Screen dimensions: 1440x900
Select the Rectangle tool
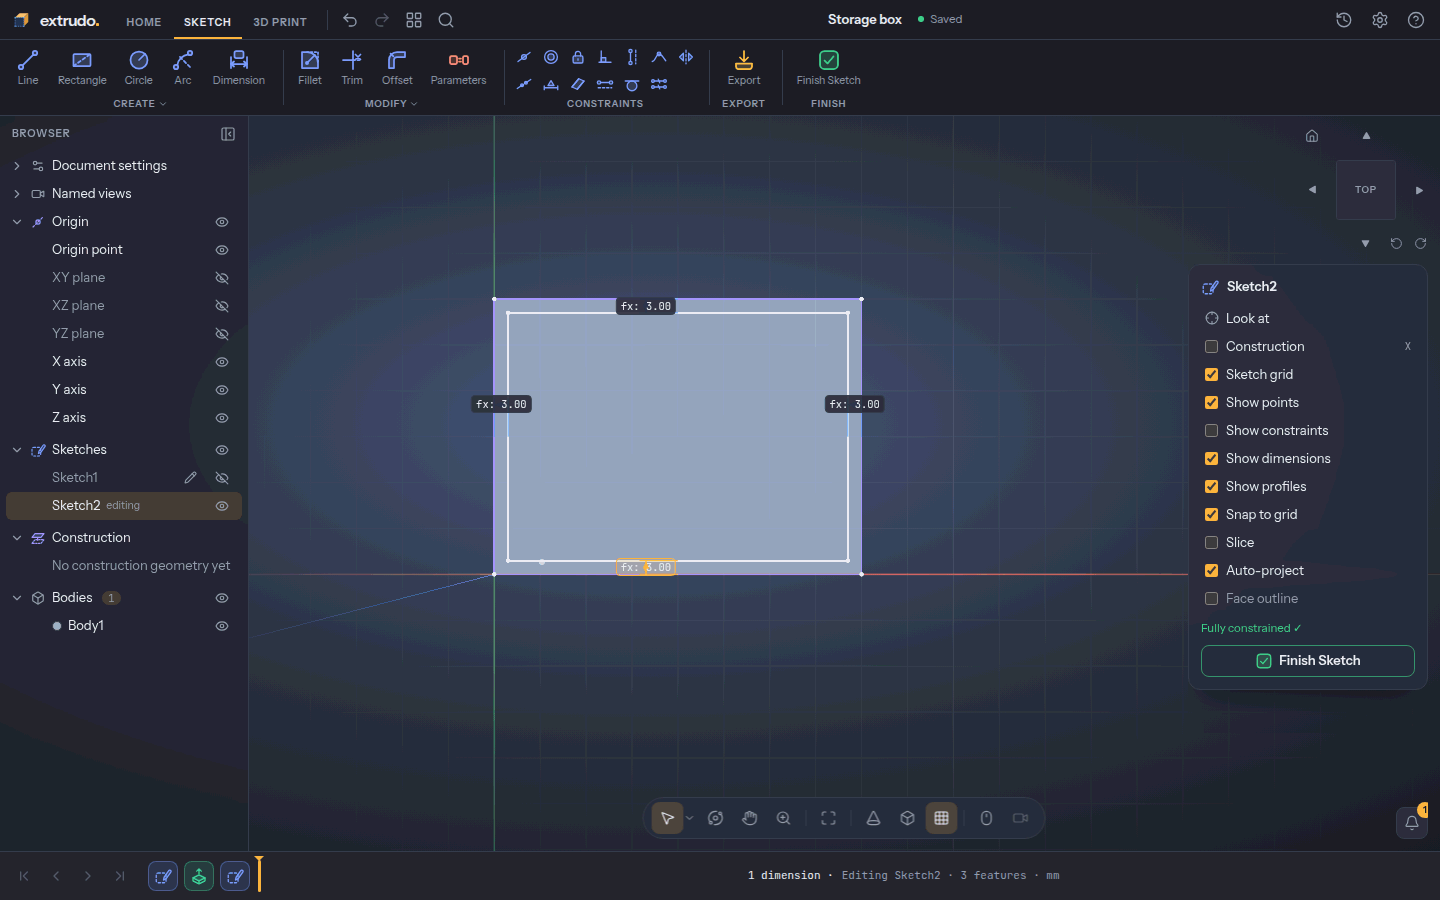(x=82, y=68)
